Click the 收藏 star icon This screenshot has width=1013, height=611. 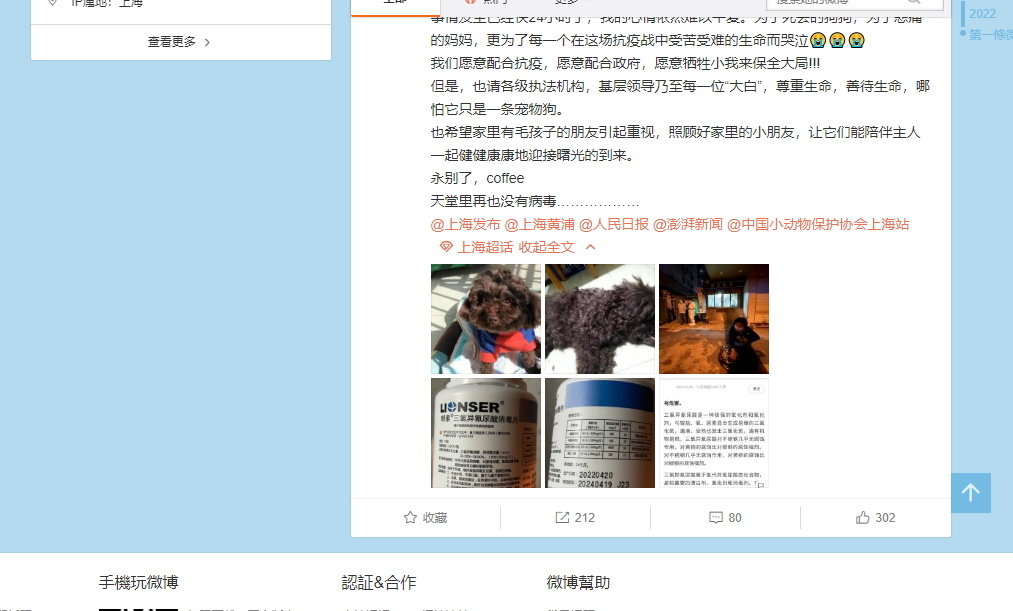pyautogui.click(x=410, y=517)
